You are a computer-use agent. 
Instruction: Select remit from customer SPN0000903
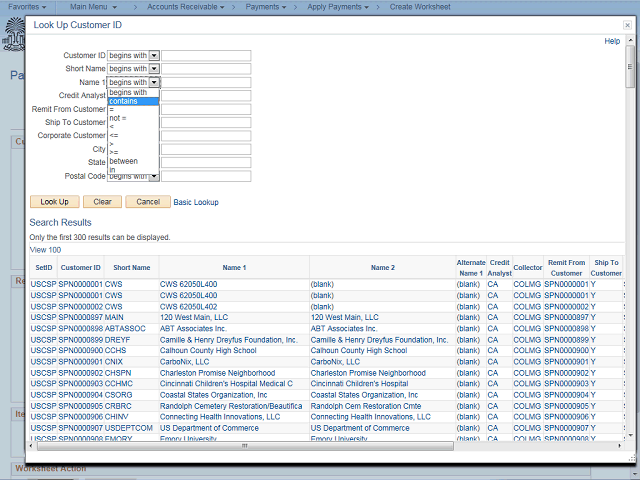click(567, 384)
